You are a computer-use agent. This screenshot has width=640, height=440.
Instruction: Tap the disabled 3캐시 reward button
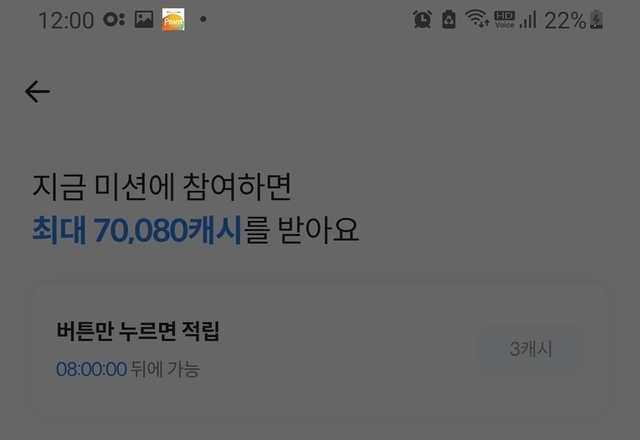(x=531, y=349)
